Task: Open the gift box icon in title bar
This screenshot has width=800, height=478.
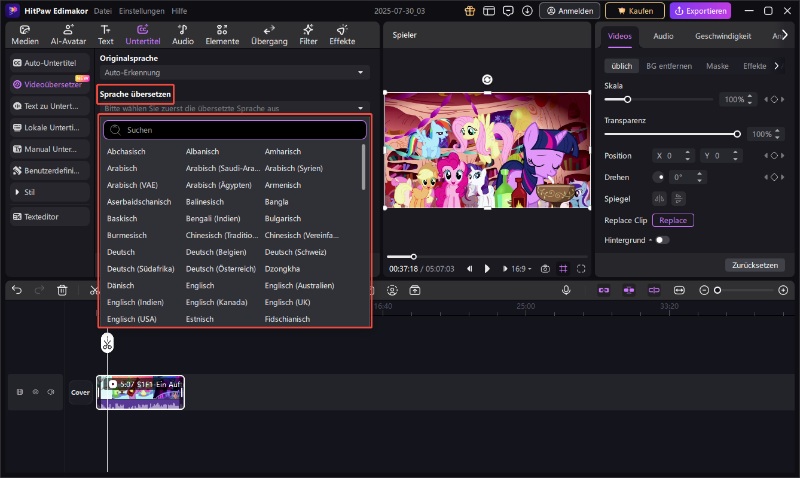Action: 471,11
